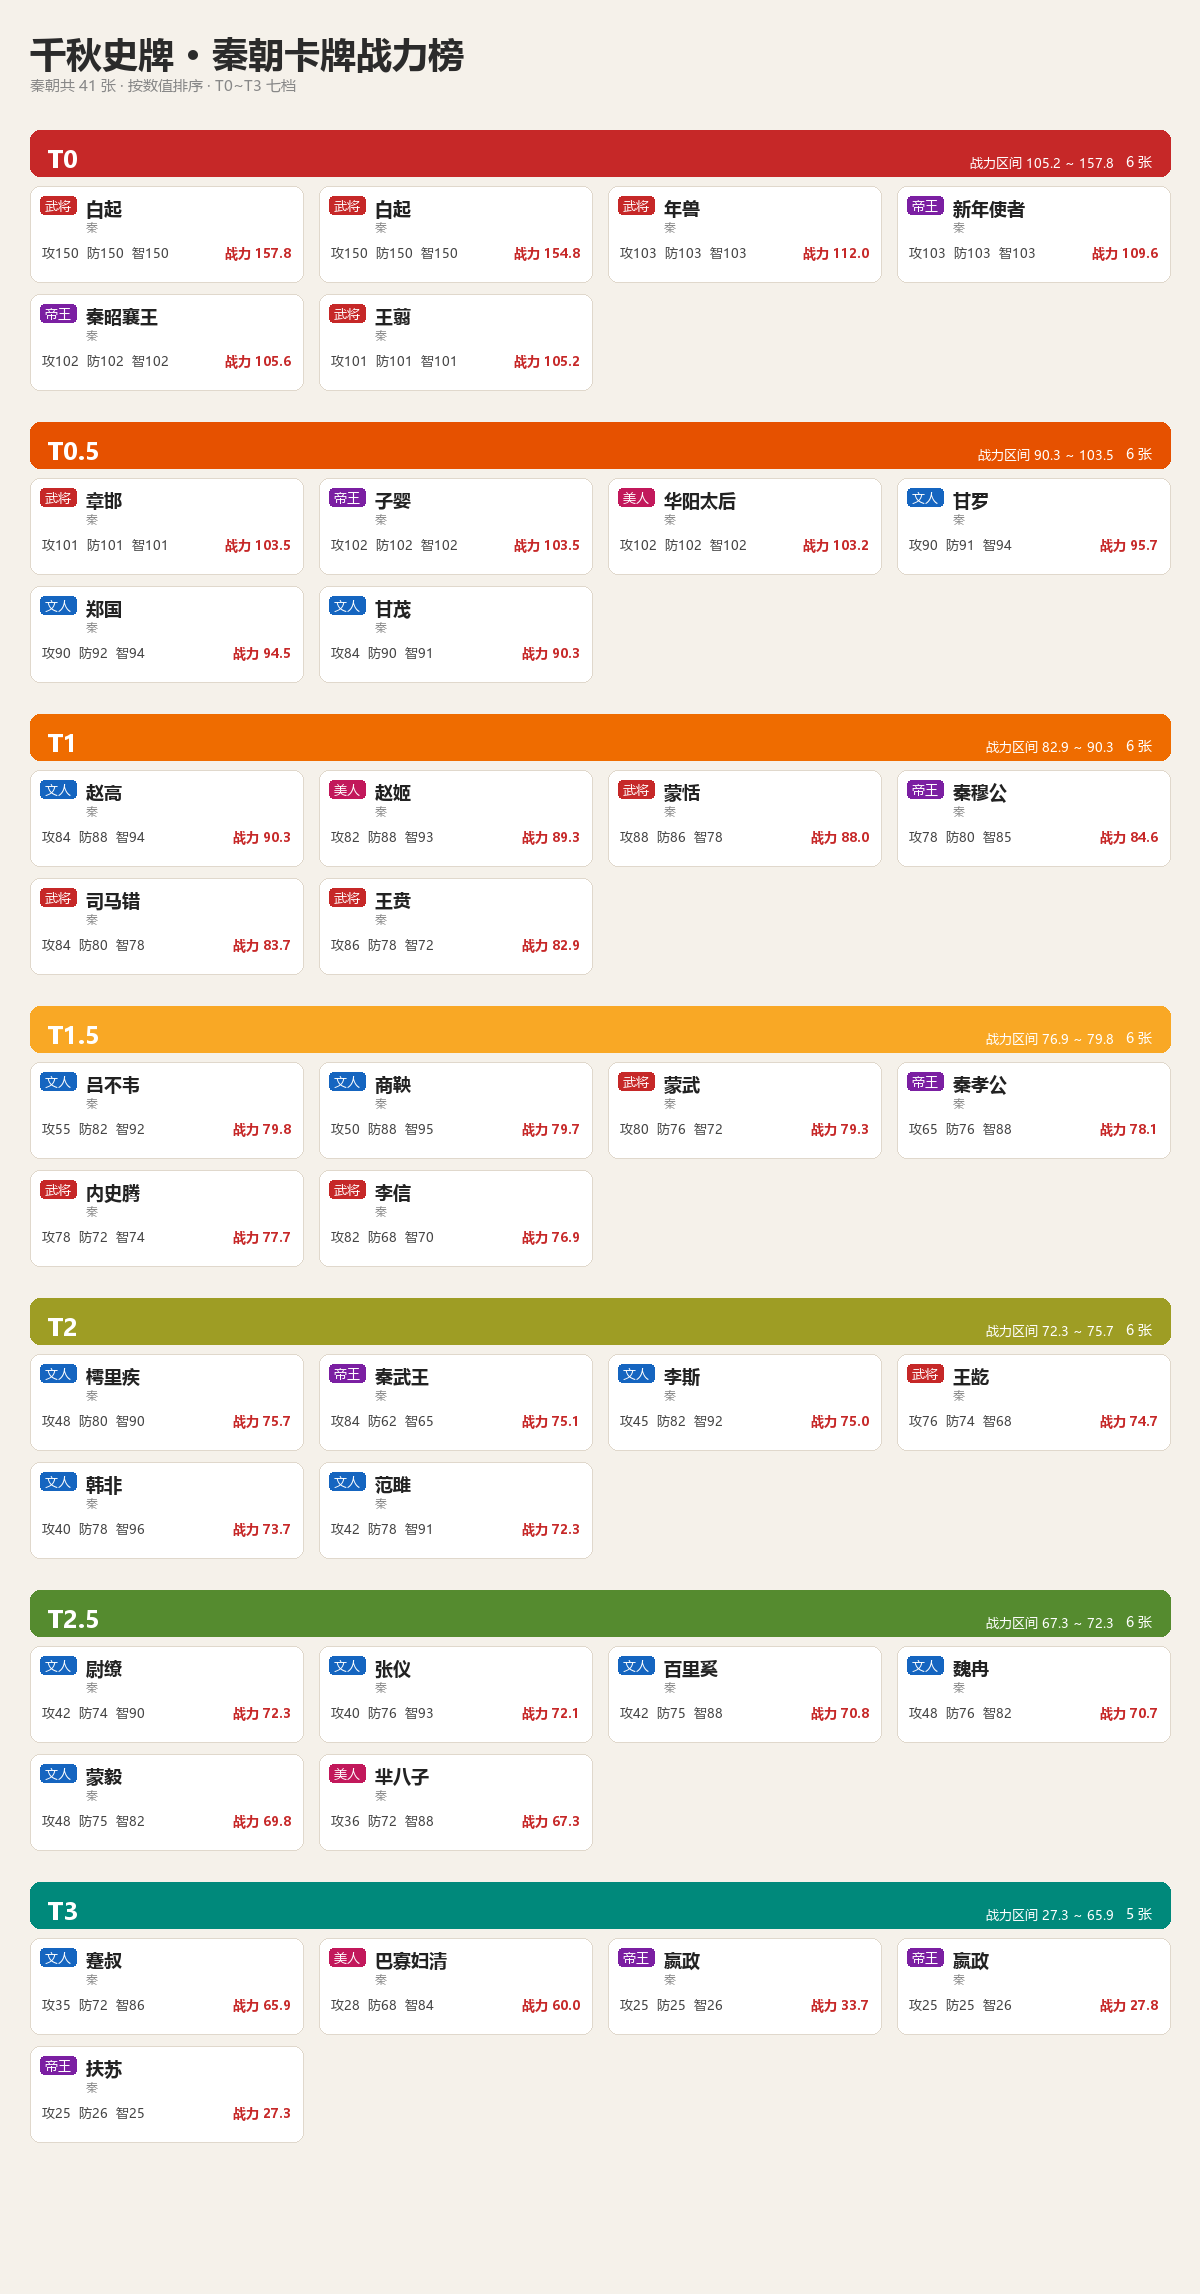Click the 帝王 badge on 秦穆公 card

coord(925,790)
